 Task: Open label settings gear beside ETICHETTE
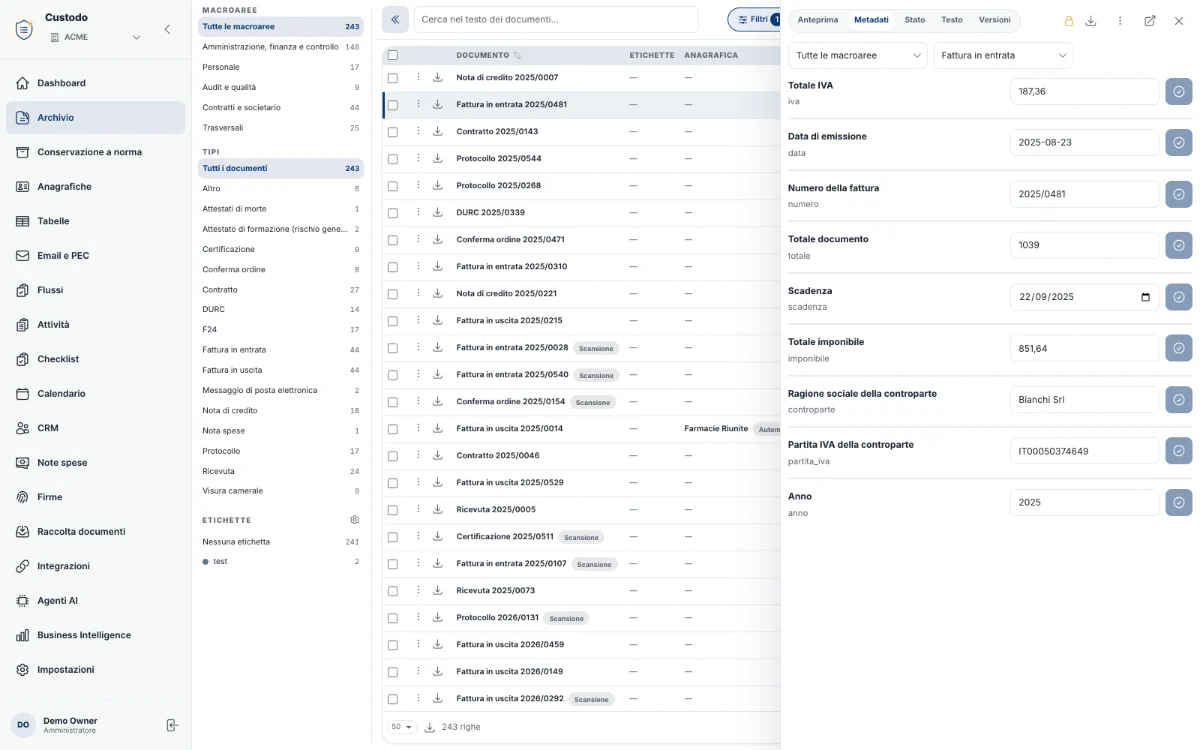[x=354, y=520]
